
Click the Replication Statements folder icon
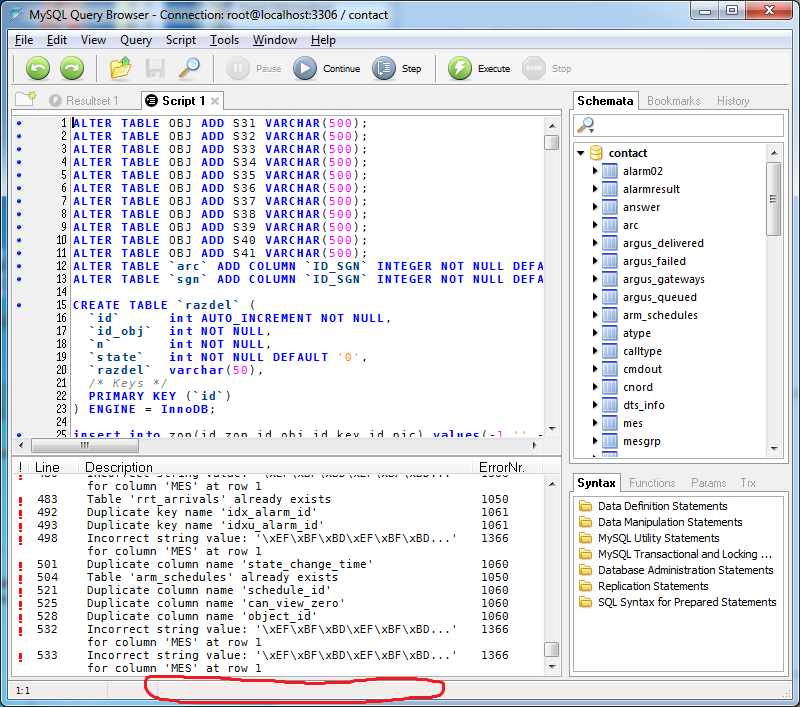click(x=585, y=586)
